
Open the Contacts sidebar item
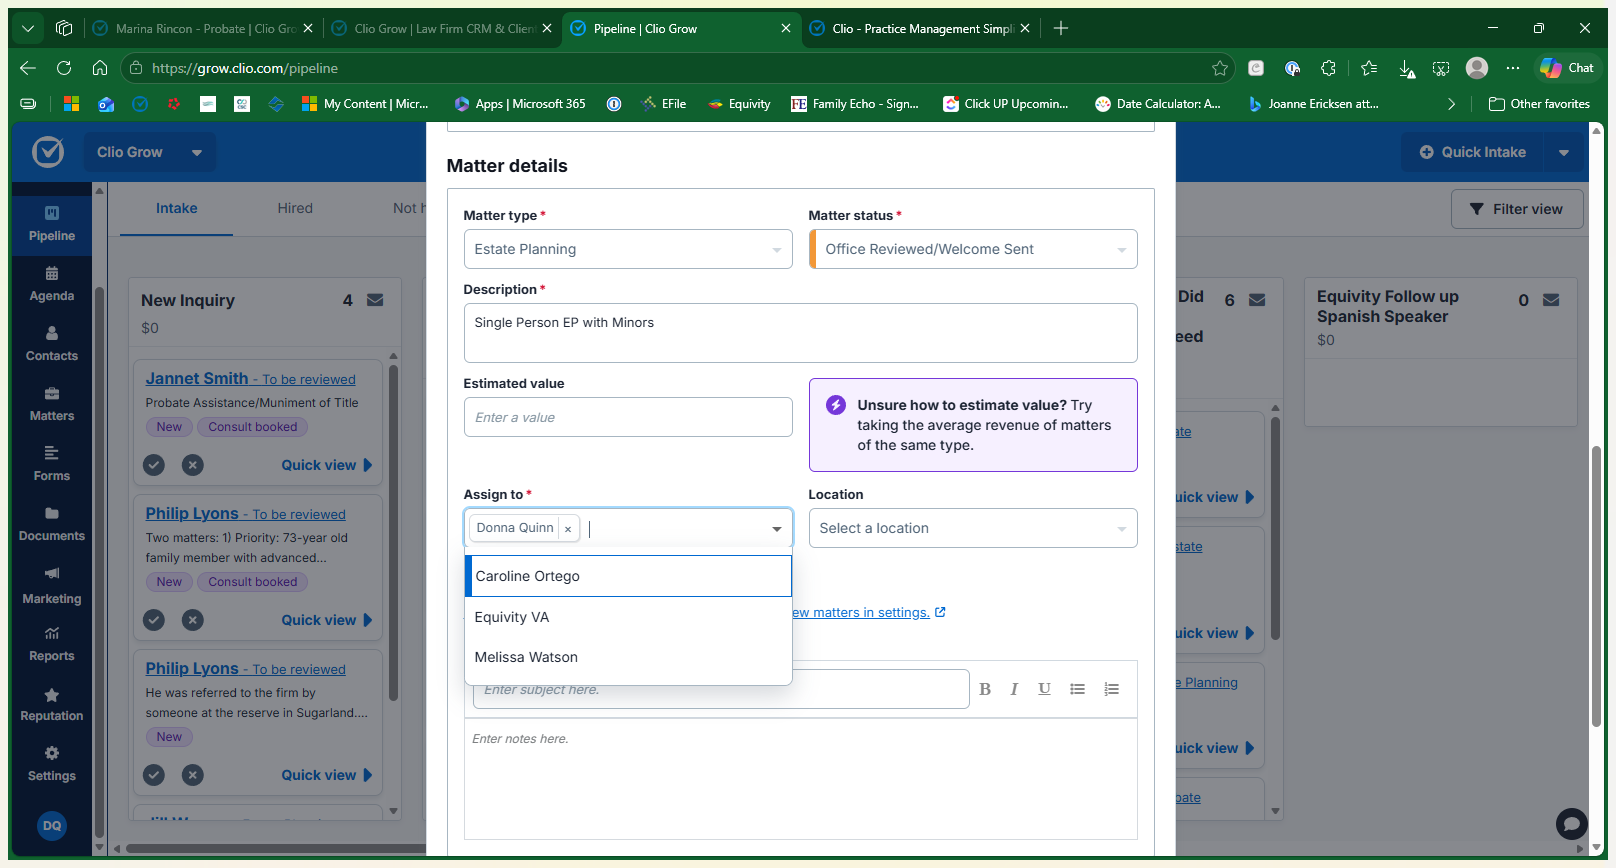[52, 344]
